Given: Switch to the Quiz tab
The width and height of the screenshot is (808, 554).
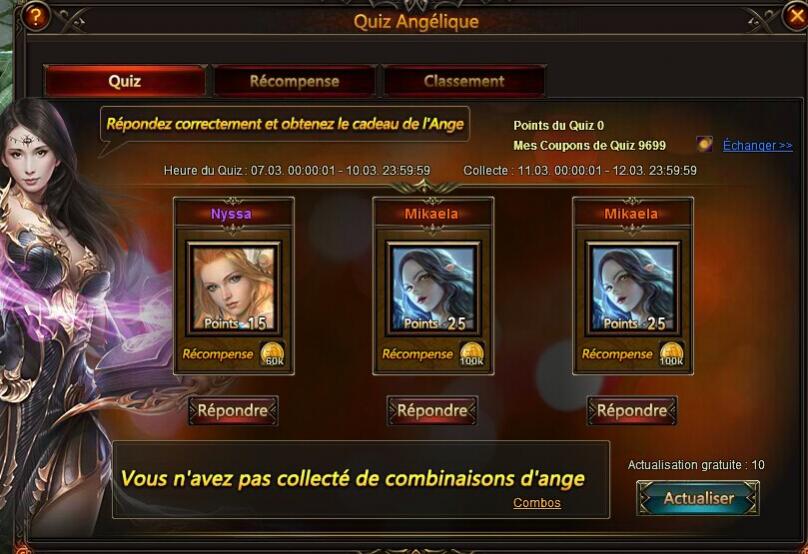Looking at the screenshot, I should click(125, 81).
